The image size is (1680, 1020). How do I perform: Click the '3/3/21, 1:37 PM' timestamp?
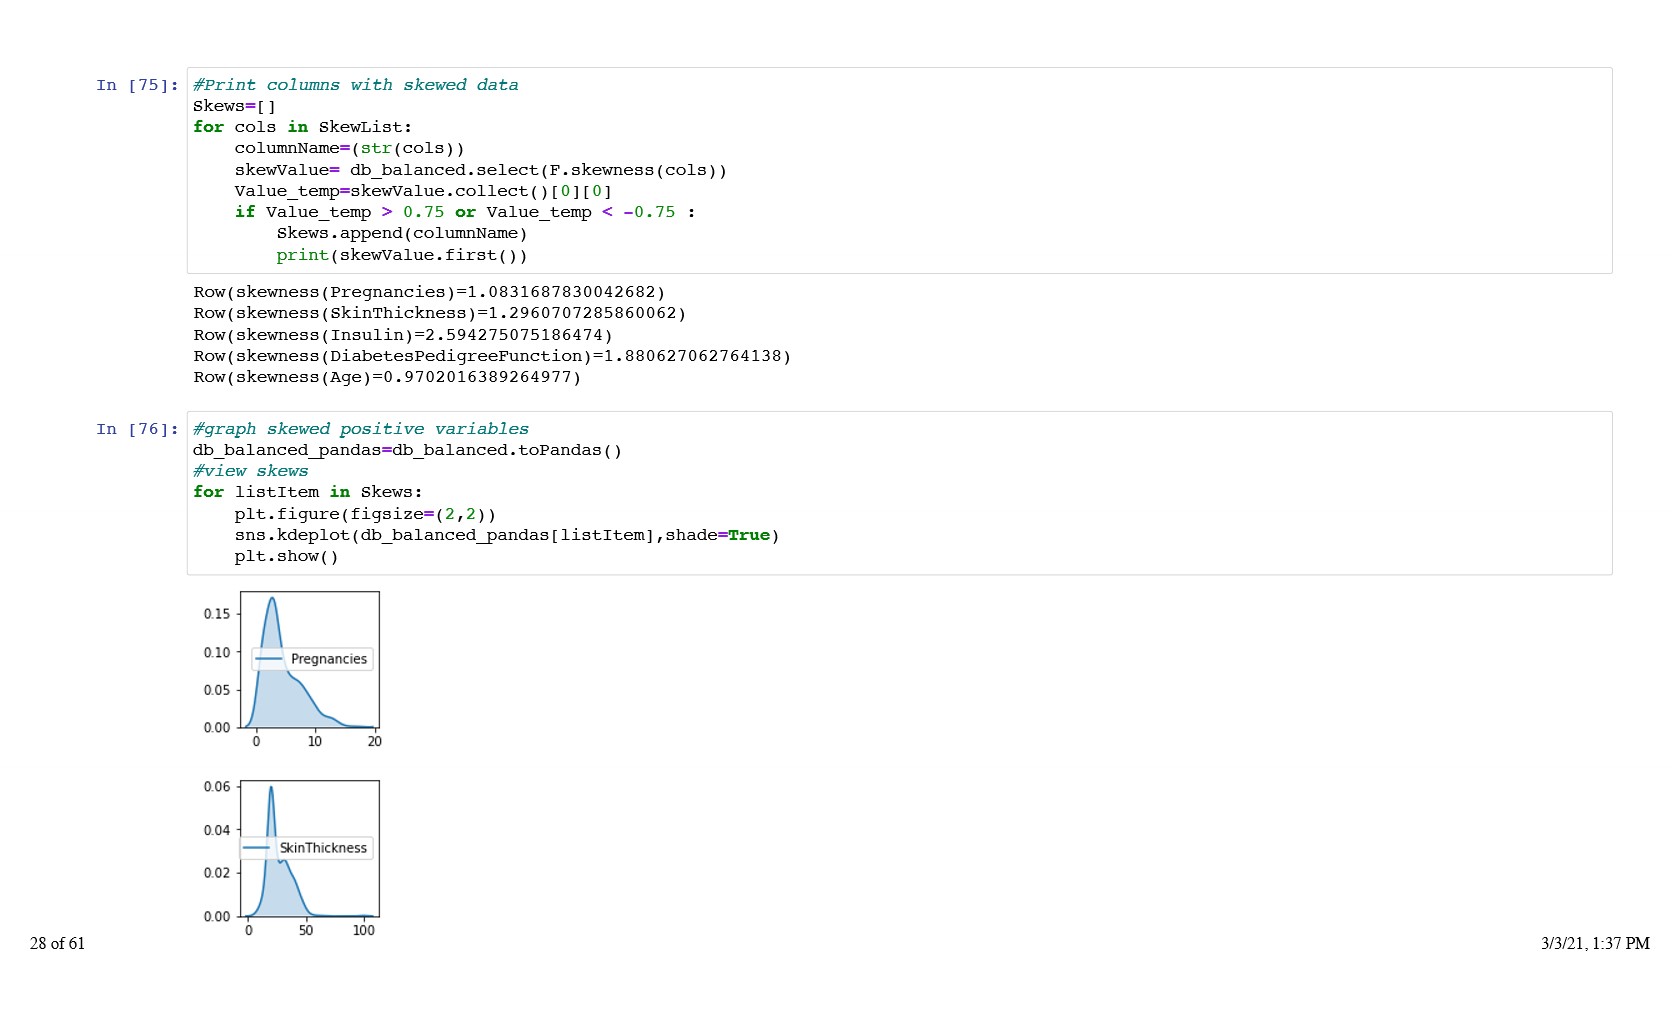click(x=1594, y=943)
